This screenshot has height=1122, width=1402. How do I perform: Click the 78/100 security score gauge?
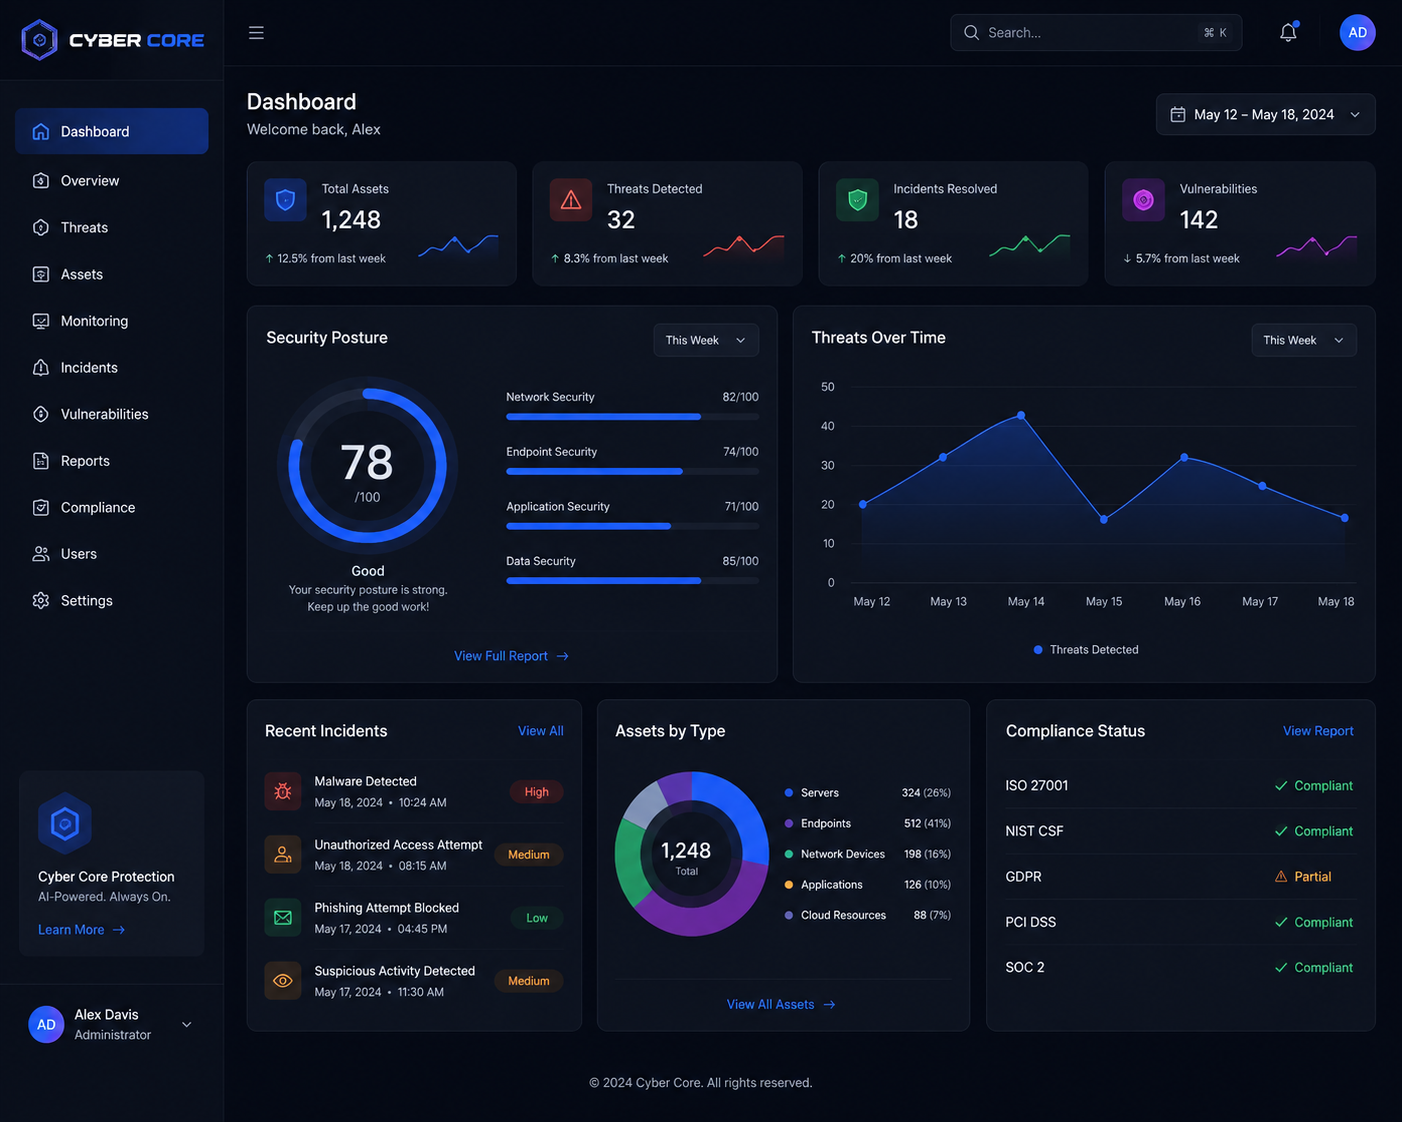[x=367, y=466]
